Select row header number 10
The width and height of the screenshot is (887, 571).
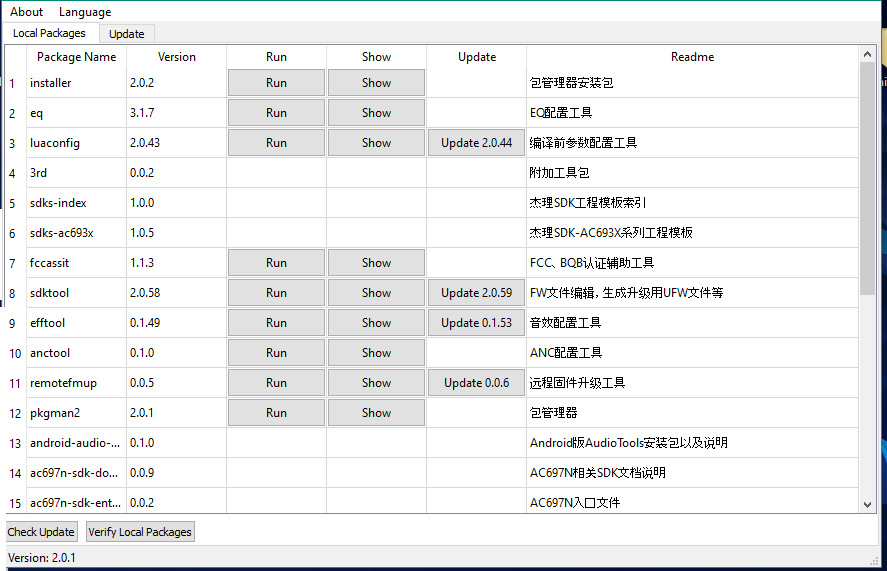tap(15, 353)
